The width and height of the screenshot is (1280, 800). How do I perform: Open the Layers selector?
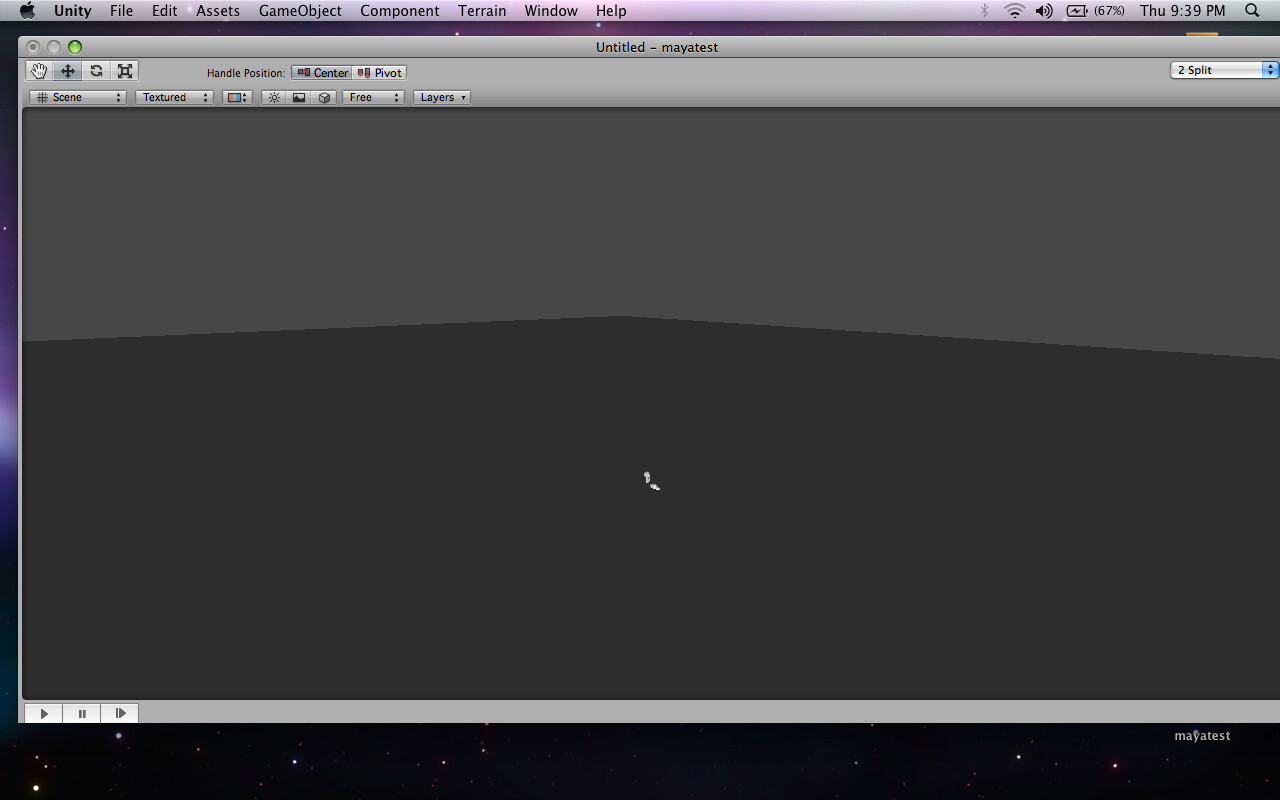click(x=441, y=97)
